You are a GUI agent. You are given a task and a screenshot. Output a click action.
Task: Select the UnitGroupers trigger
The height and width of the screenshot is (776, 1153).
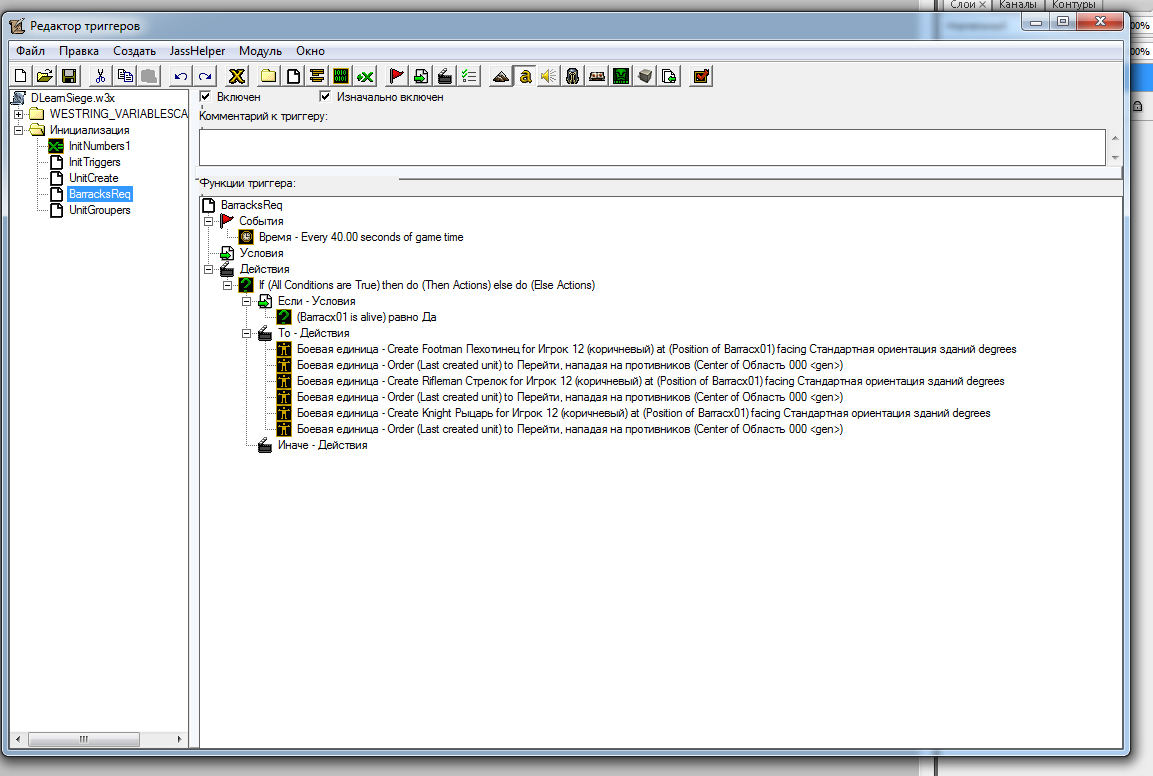point(99,210)
